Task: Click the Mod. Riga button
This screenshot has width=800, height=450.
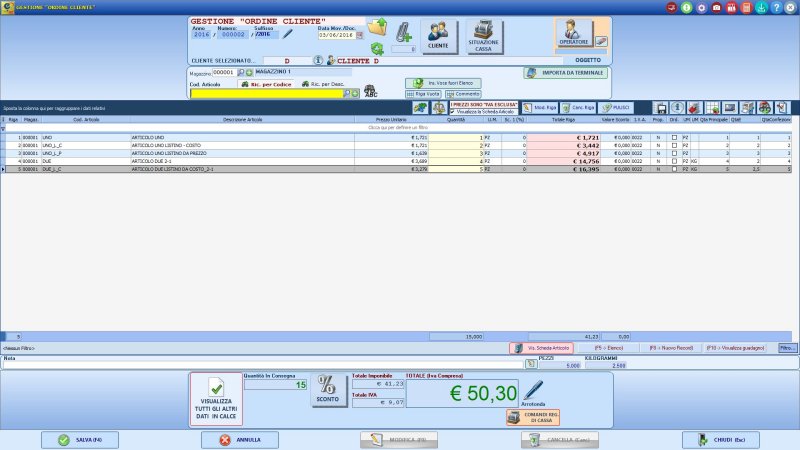Action: pos(540,108)
